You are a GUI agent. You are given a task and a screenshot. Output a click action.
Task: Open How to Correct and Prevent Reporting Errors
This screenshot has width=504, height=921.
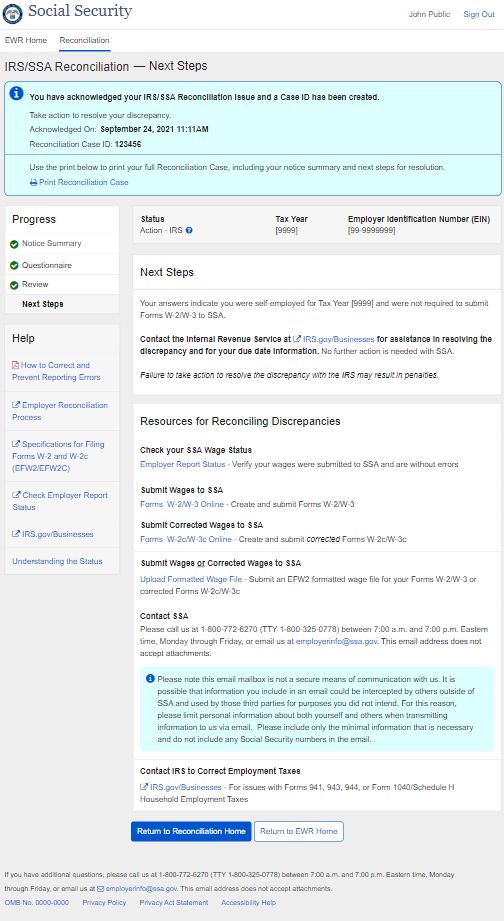(56, 371)
